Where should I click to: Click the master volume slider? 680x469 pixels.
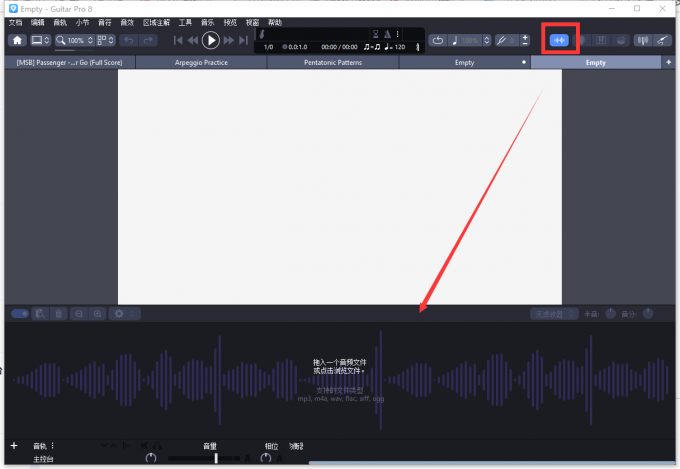point(216,458)
